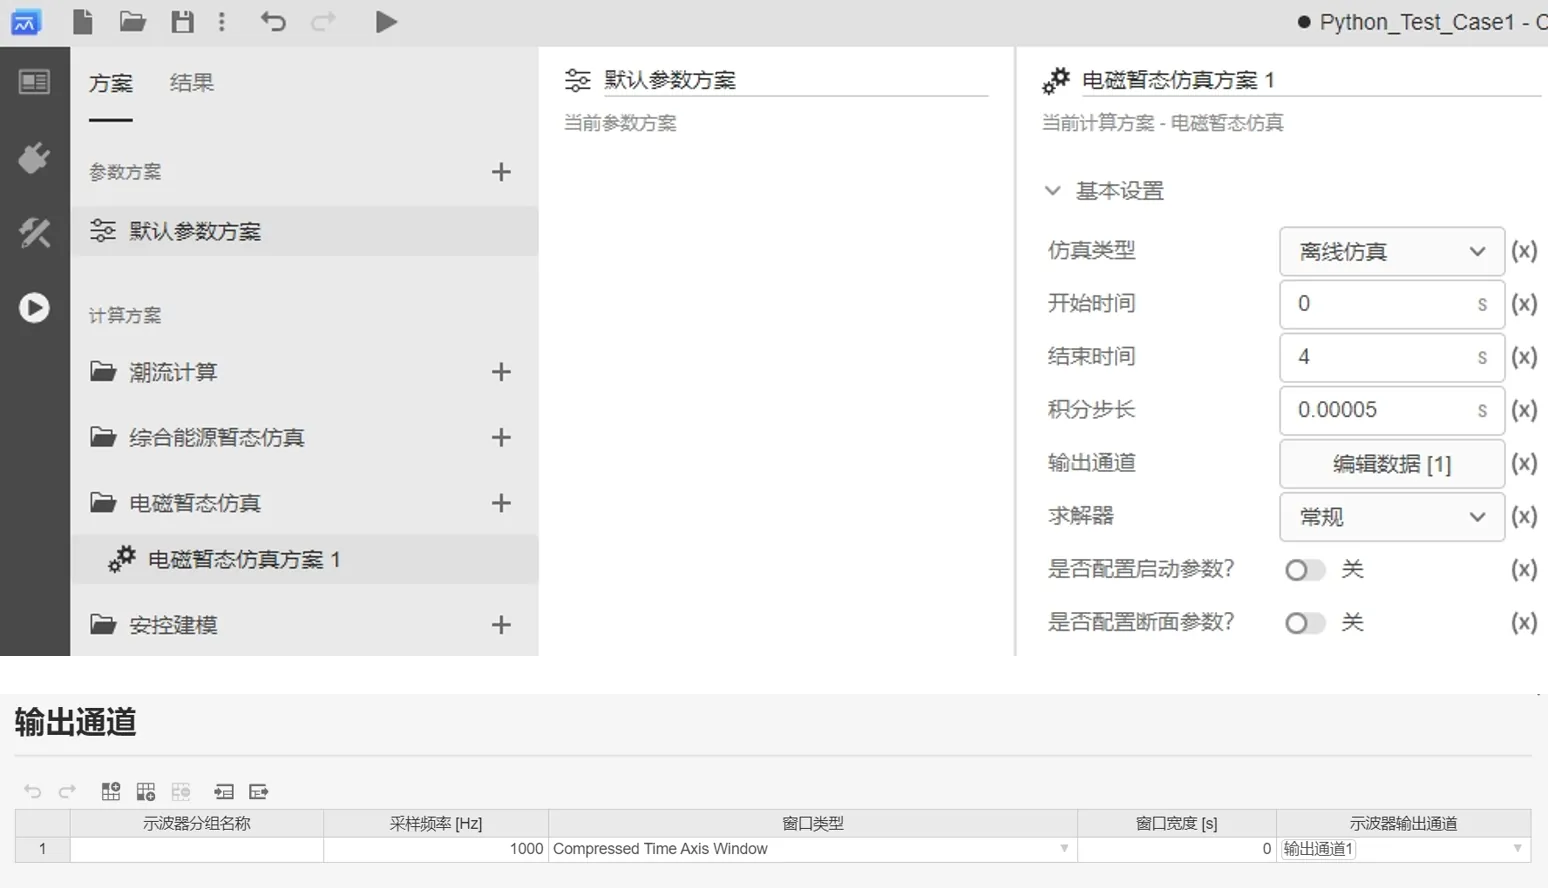Click the add plus next to 电磁暂态仿真
The width and height of the screenshot is (1548, 888).
click(x=501, y=503)
